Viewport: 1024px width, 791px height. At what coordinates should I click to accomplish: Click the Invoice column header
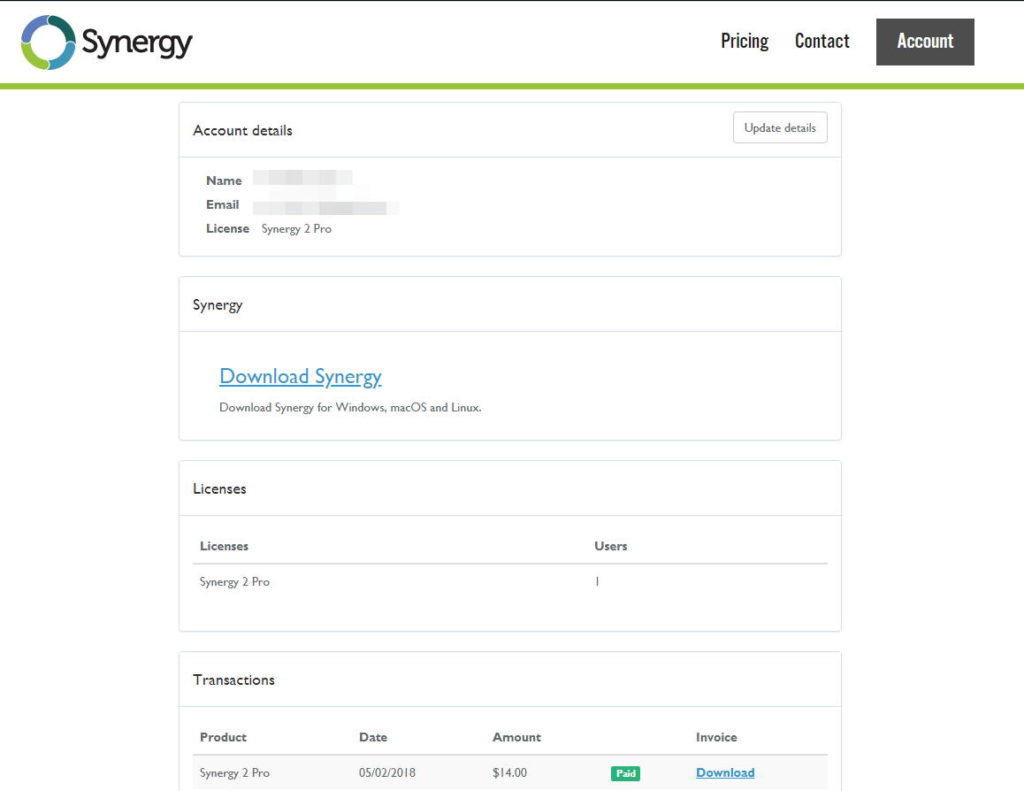point(716,737)
